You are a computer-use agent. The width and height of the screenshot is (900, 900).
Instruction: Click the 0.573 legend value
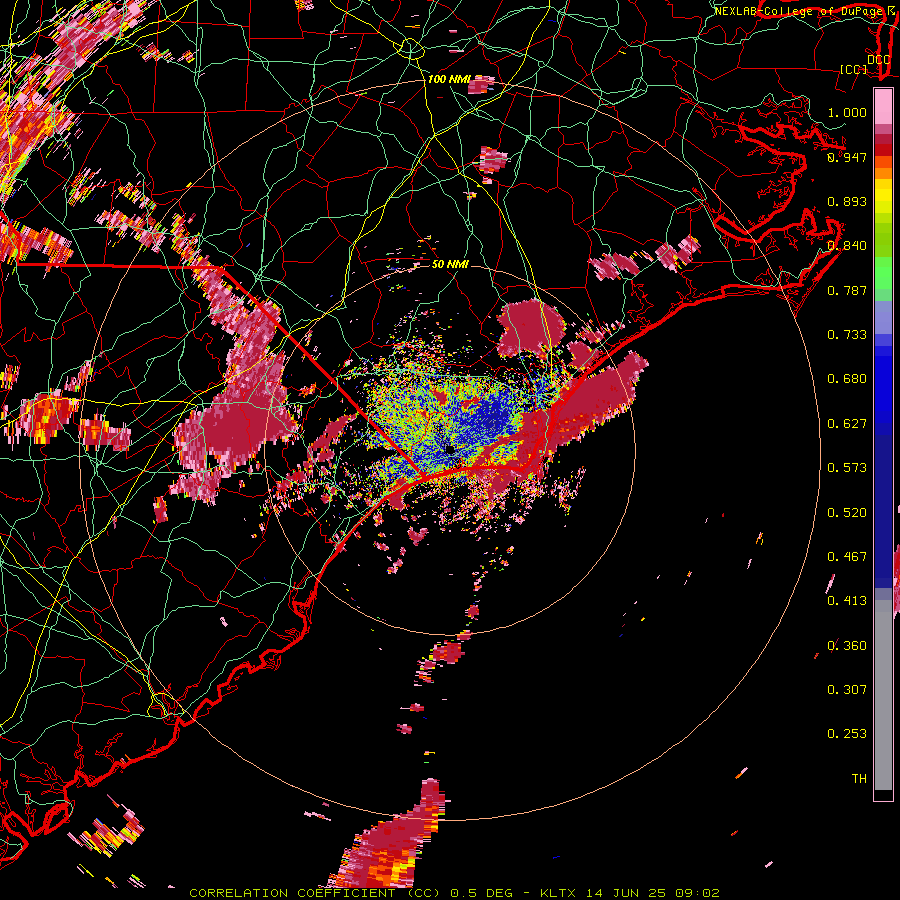tap(847, 468)
